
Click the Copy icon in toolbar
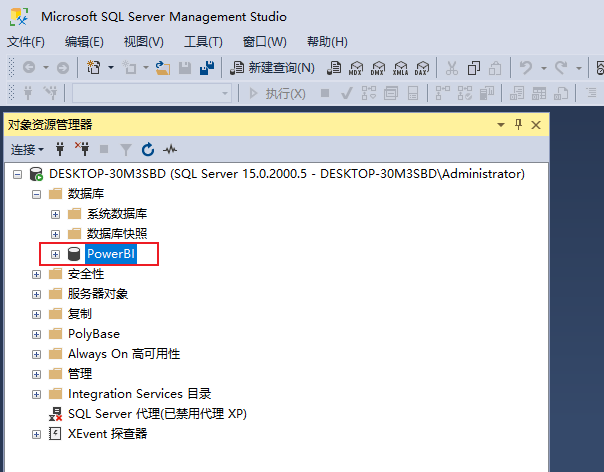pos(473,68)
